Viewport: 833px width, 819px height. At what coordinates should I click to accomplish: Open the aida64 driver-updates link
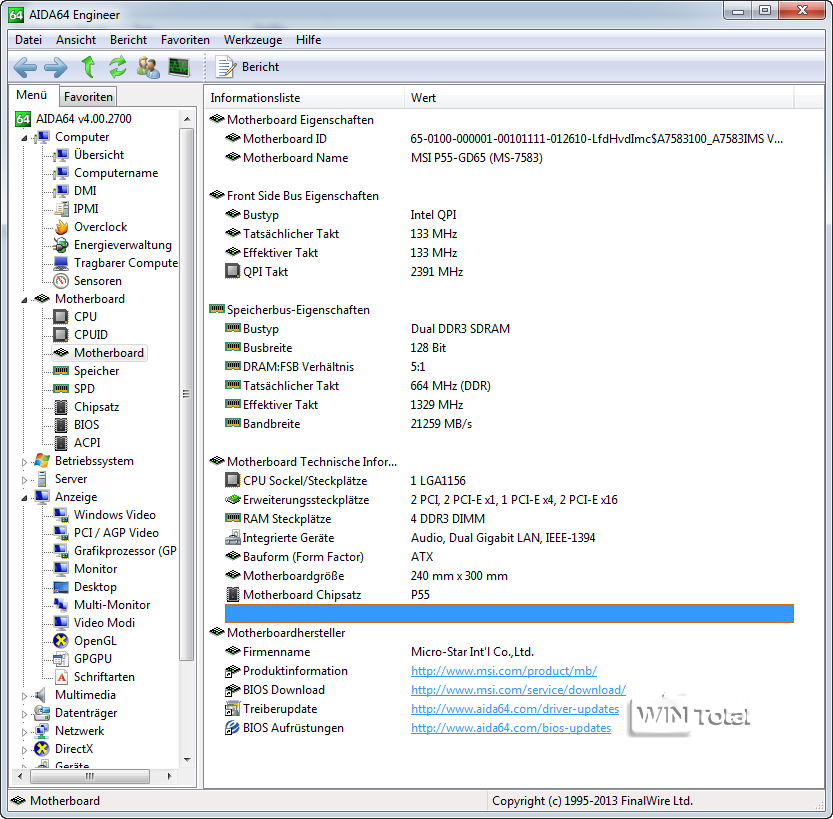(514, 709)
